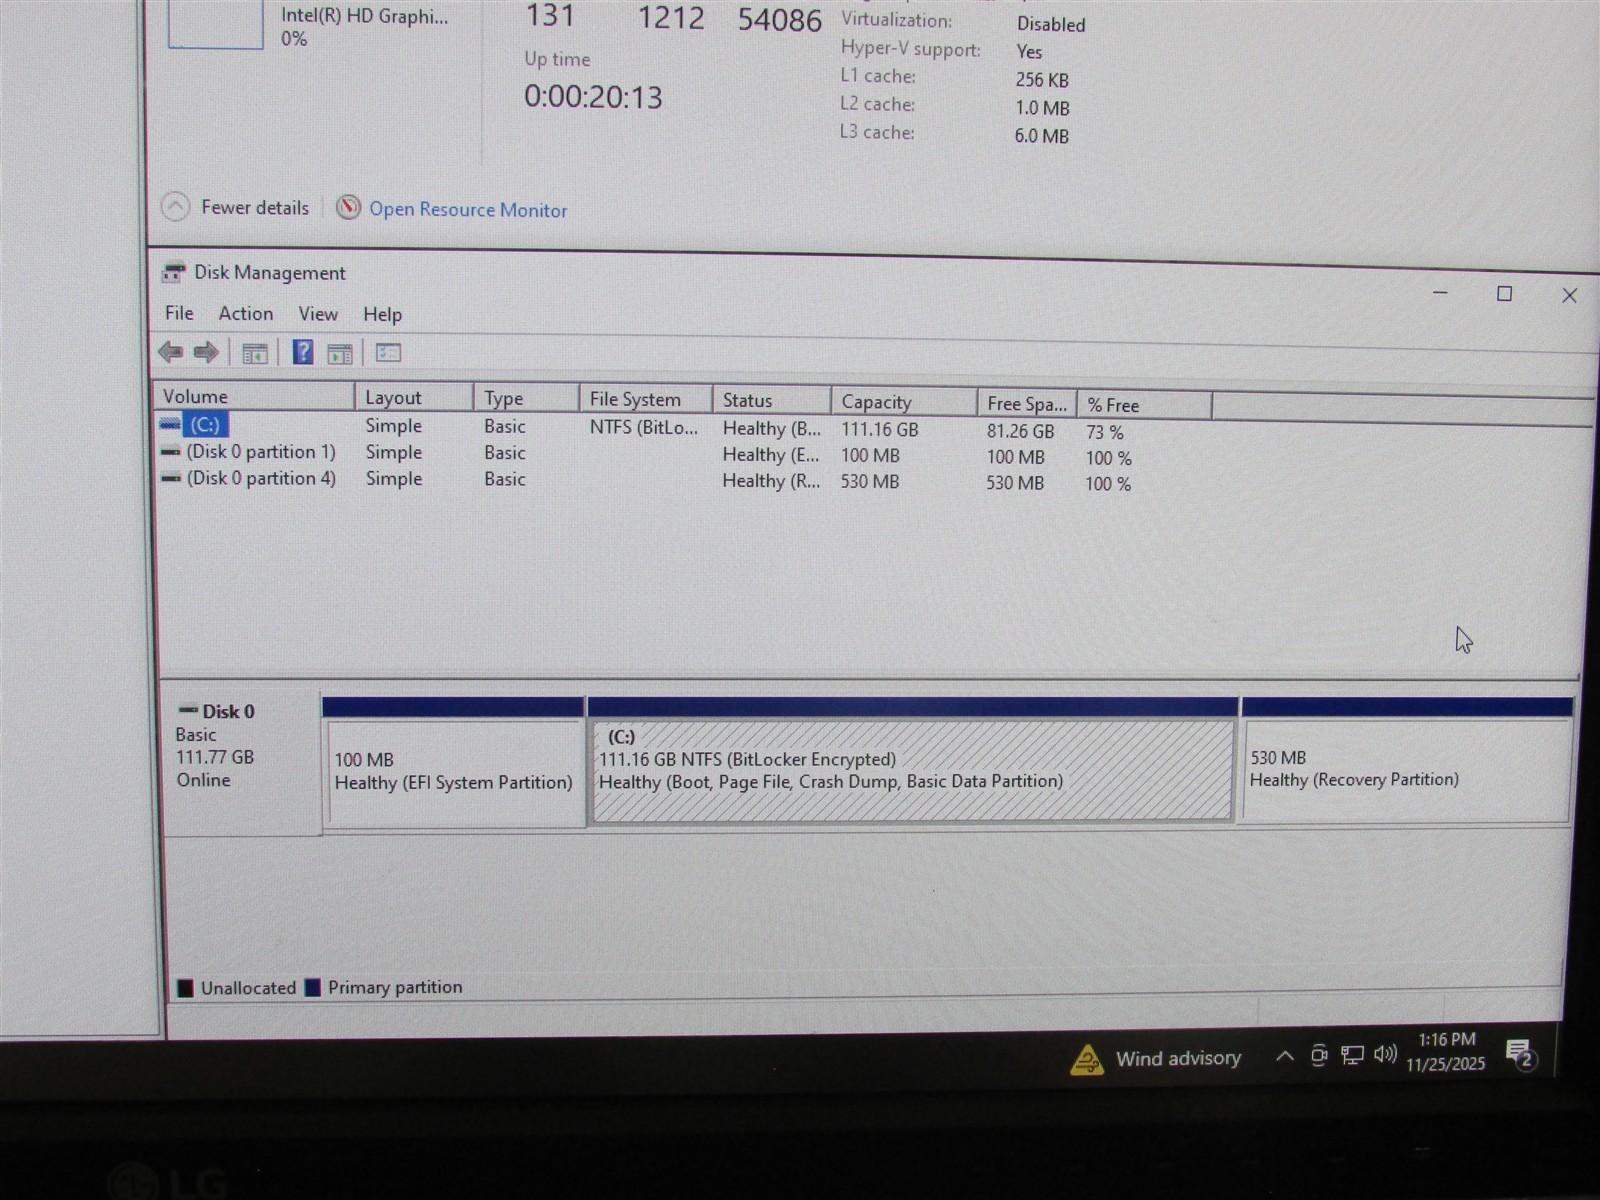Select the (Disk 0 partition 4) row
The image size is (1600, 1200).
point(646,481)
